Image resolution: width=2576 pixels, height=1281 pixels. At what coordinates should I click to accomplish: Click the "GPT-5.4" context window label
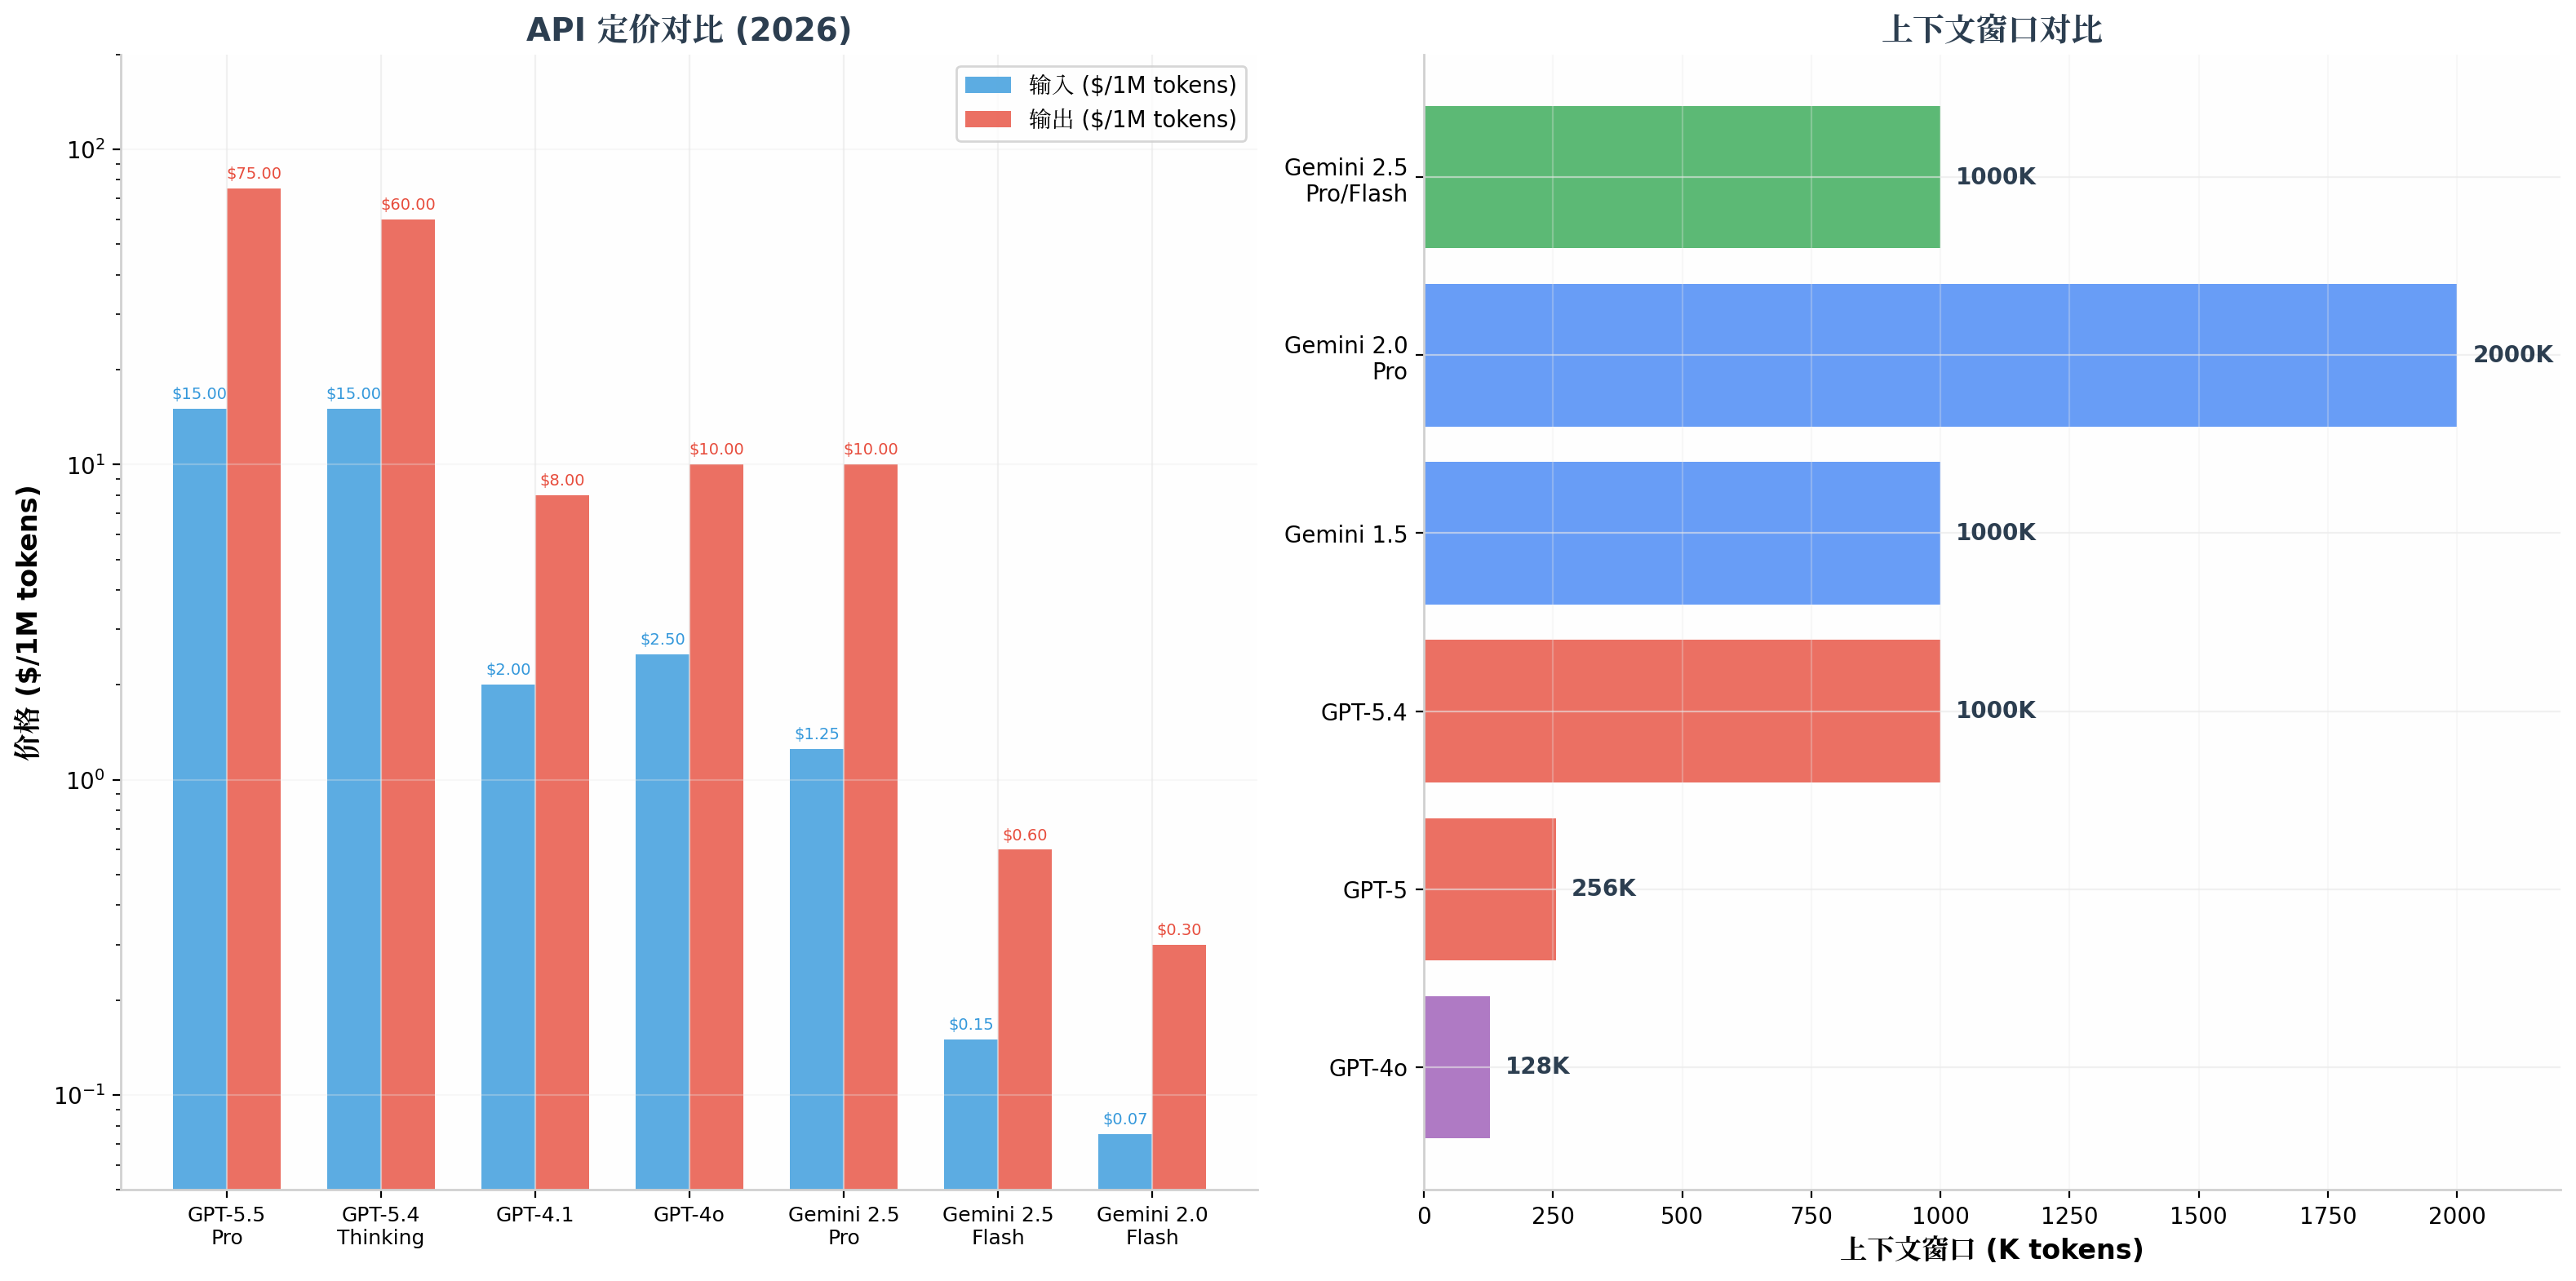pyautogui.click(x=1364, y=713)
